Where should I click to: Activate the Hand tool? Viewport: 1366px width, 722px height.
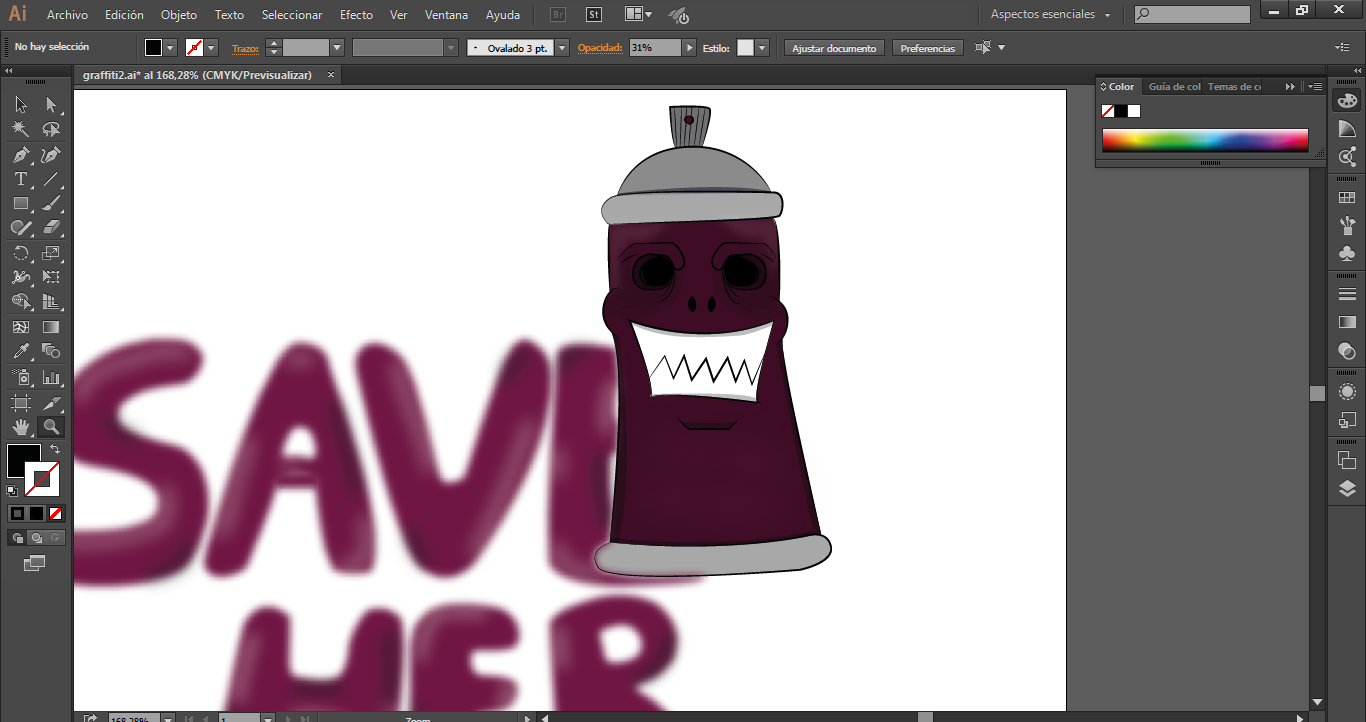pos(20,427)
